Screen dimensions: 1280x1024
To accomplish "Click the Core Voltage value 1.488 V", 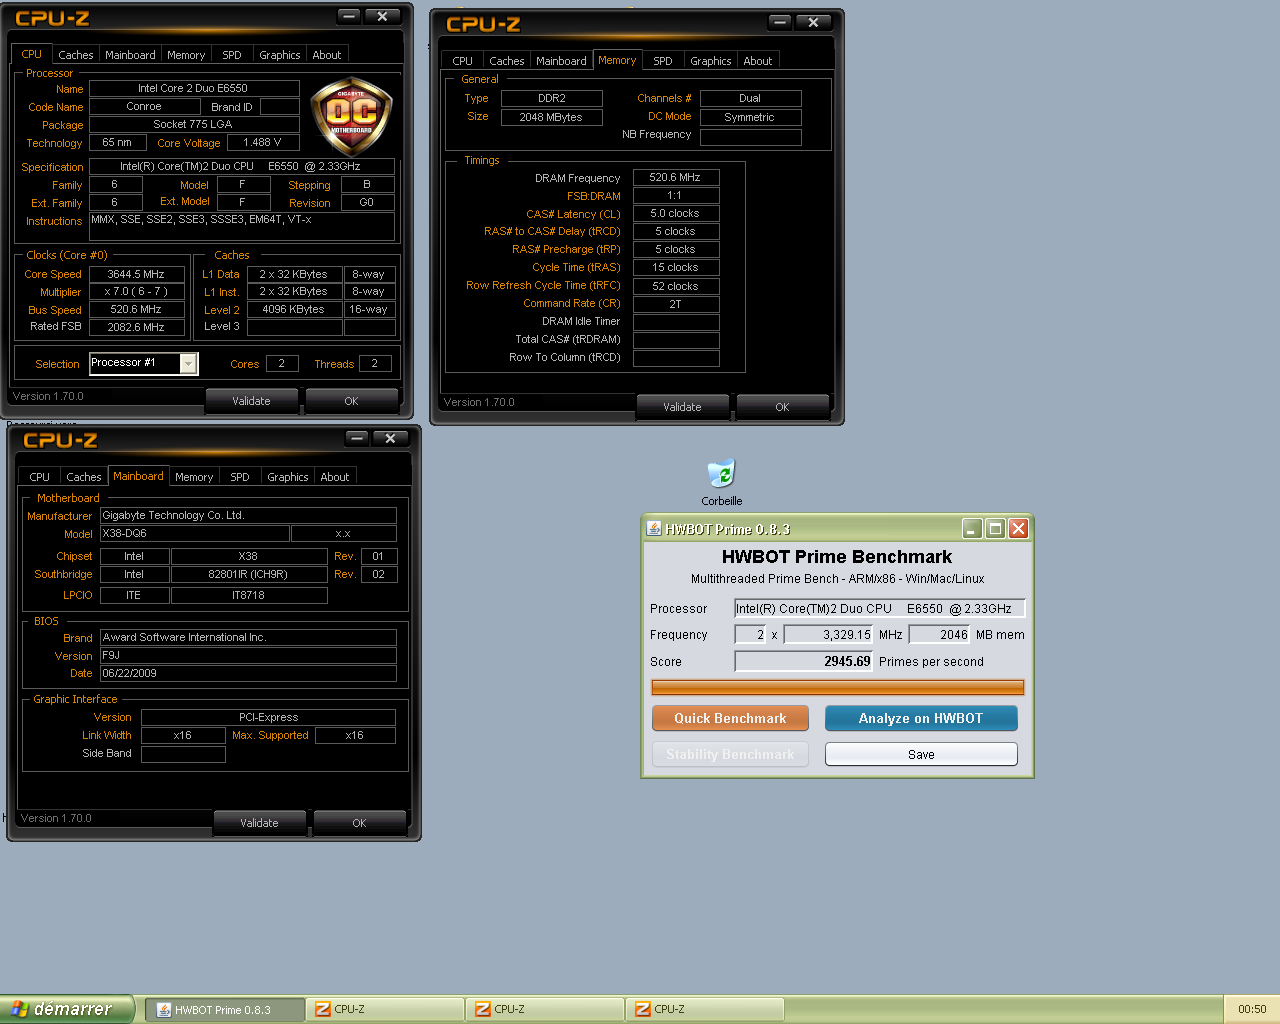I will coord(263,143).
